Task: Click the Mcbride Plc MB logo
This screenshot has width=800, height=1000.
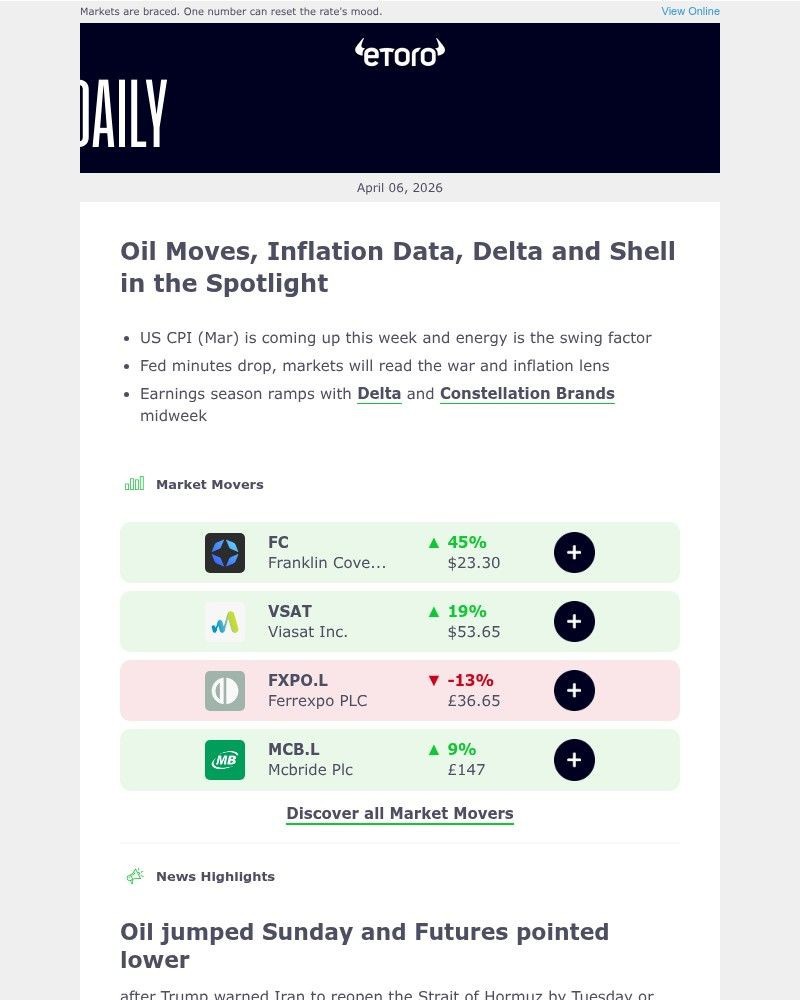Action: [224, 759]
